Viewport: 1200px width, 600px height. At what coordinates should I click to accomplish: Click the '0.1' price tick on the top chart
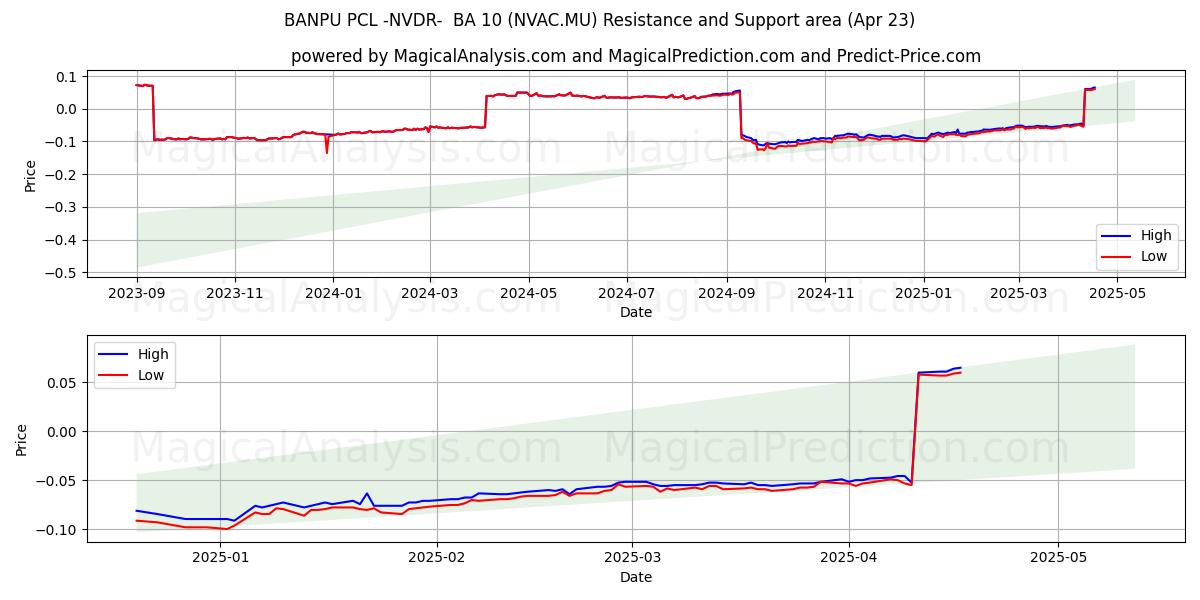coord(67,77)
